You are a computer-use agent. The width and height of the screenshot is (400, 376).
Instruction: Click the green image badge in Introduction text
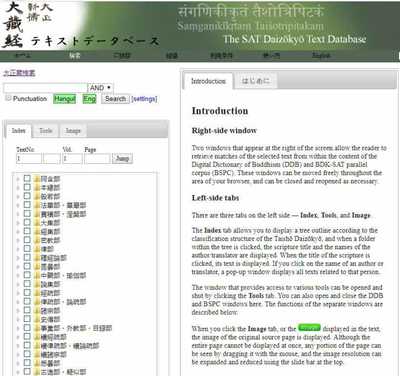[x=309, y=328]
